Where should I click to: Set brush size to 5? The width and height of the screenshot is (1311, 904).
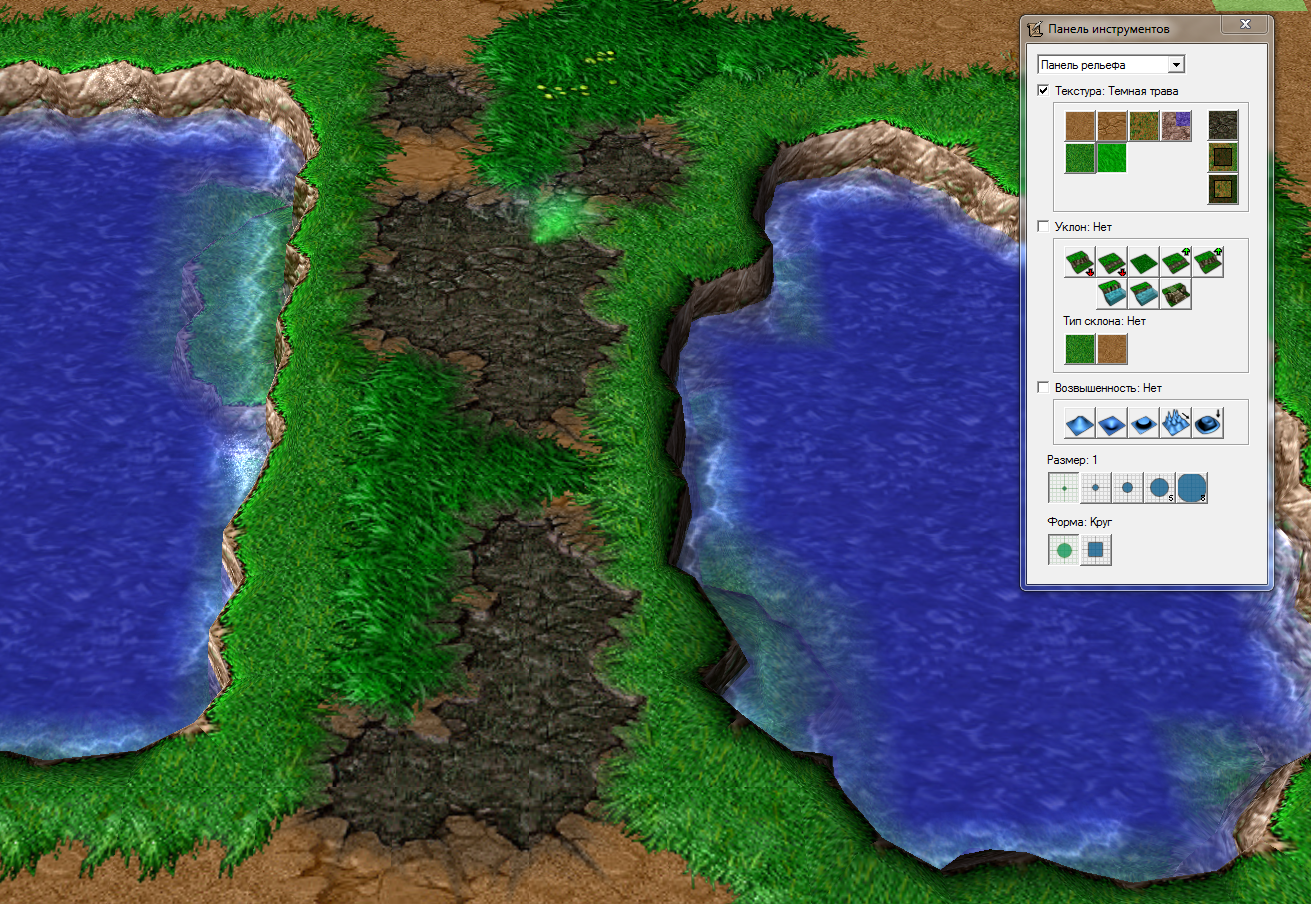tap(1160, 488)
